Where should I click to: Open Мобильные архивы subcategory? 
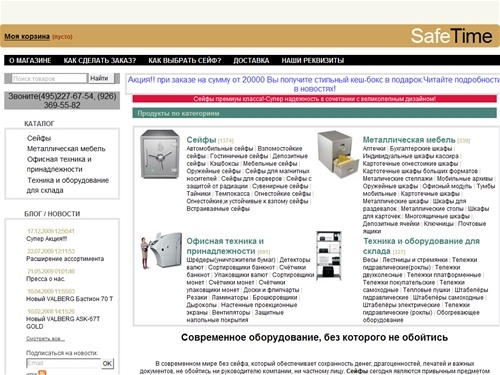click(x=464, y=179)
